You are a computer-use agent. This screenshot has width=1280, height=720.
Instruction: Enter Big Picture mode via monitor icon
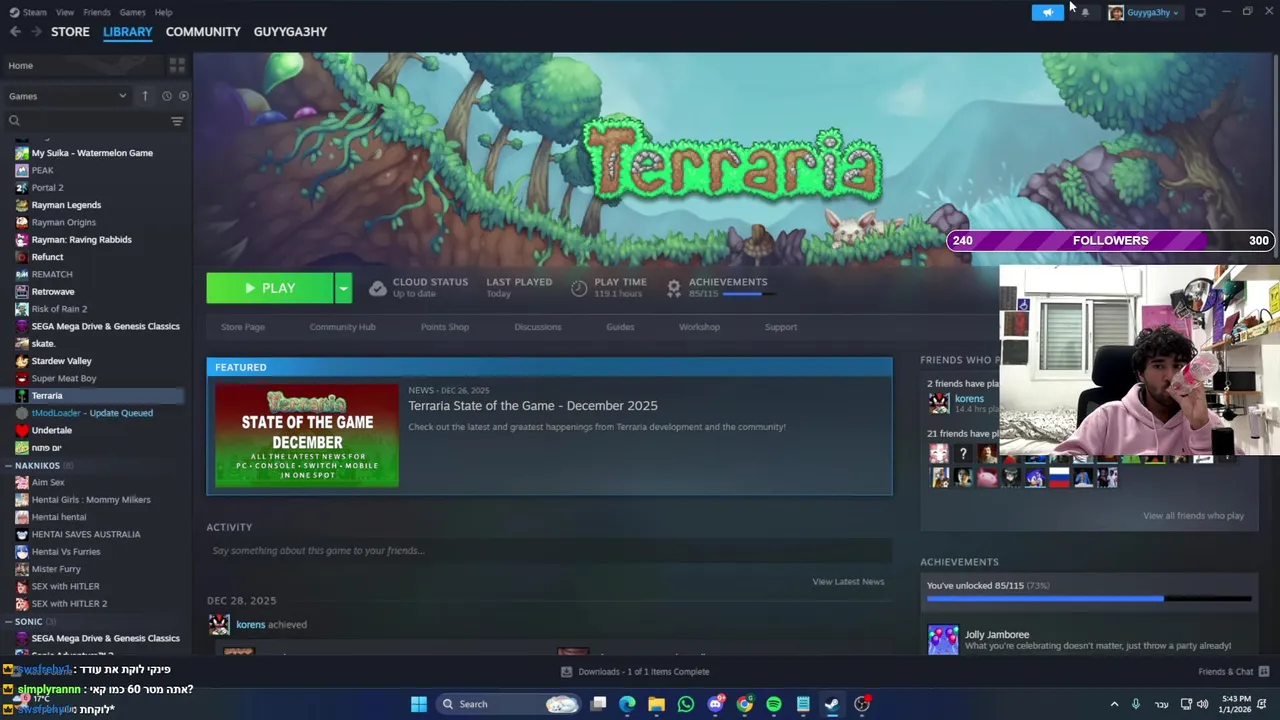(1200, 12)
